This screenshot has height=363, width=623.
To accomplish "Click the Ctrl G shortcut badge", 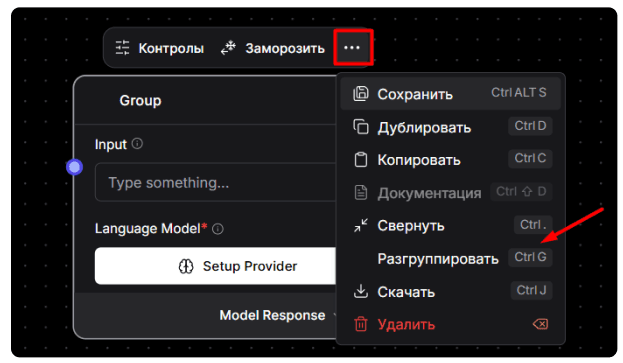I will (x=530, y=257).
